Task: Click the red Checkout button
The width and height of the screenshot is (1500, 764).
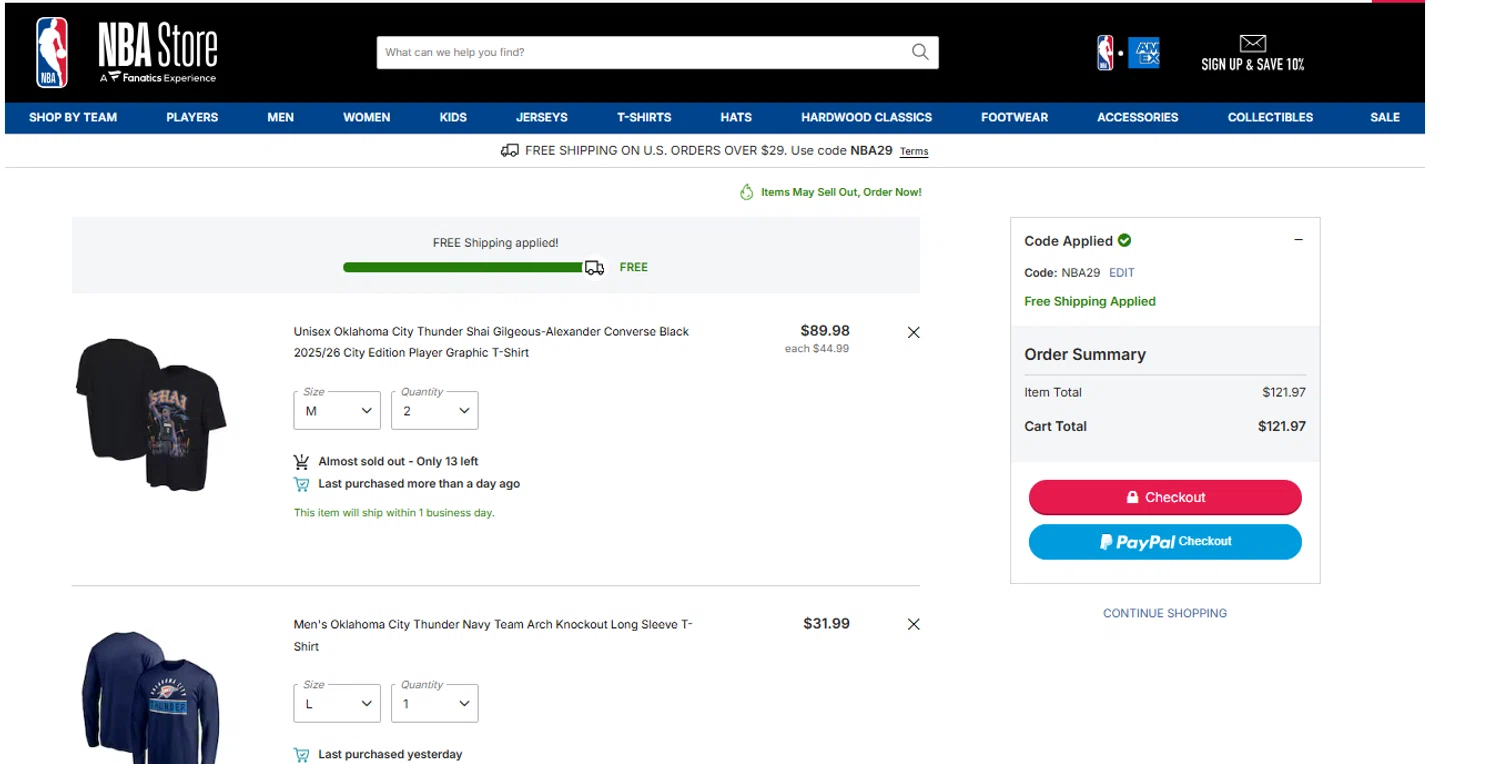Action: pos(1165,497)
